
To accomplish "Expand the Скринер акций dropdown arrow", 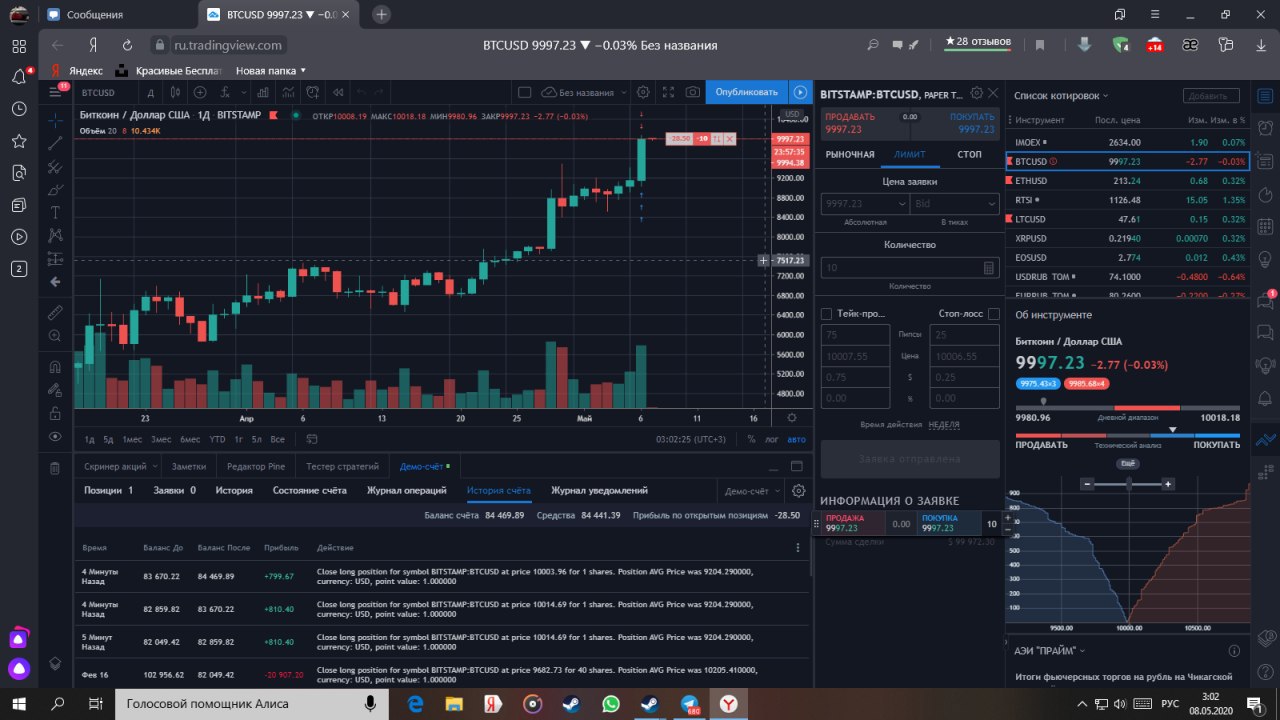I will pyautogui.click(x=155, y=466).
